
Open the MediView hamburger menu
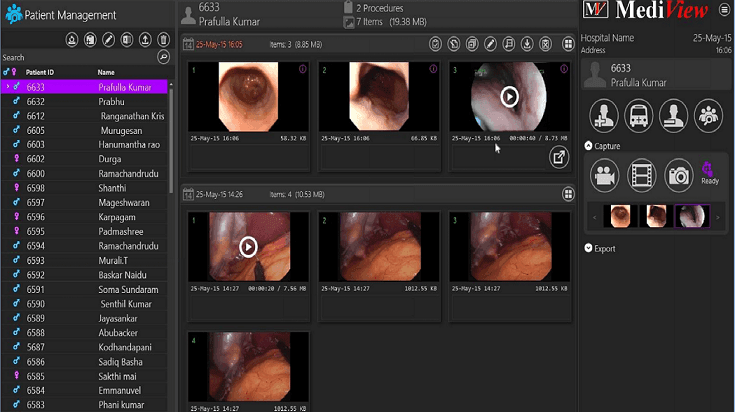click(x=724, y=10)
